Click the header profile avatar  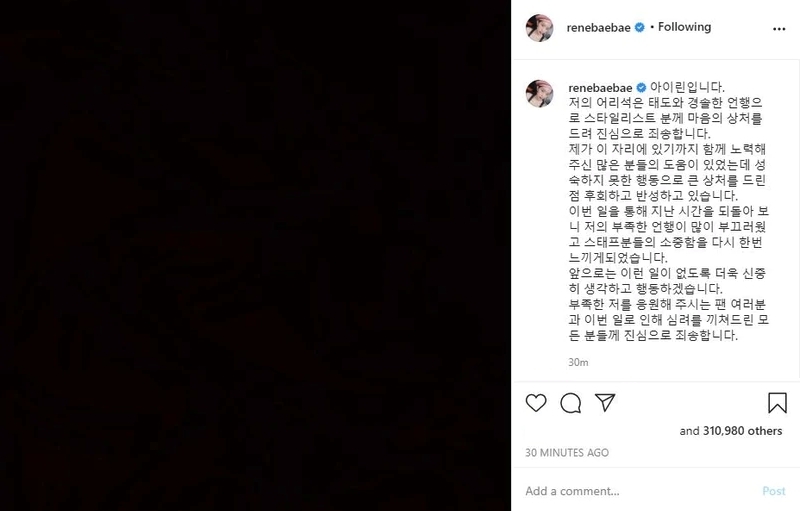[x=539, y=28]
